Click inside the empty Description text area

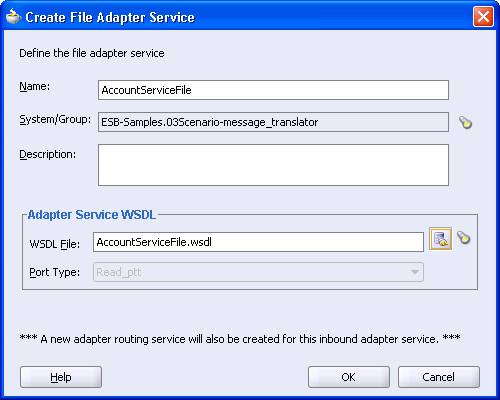273,165
